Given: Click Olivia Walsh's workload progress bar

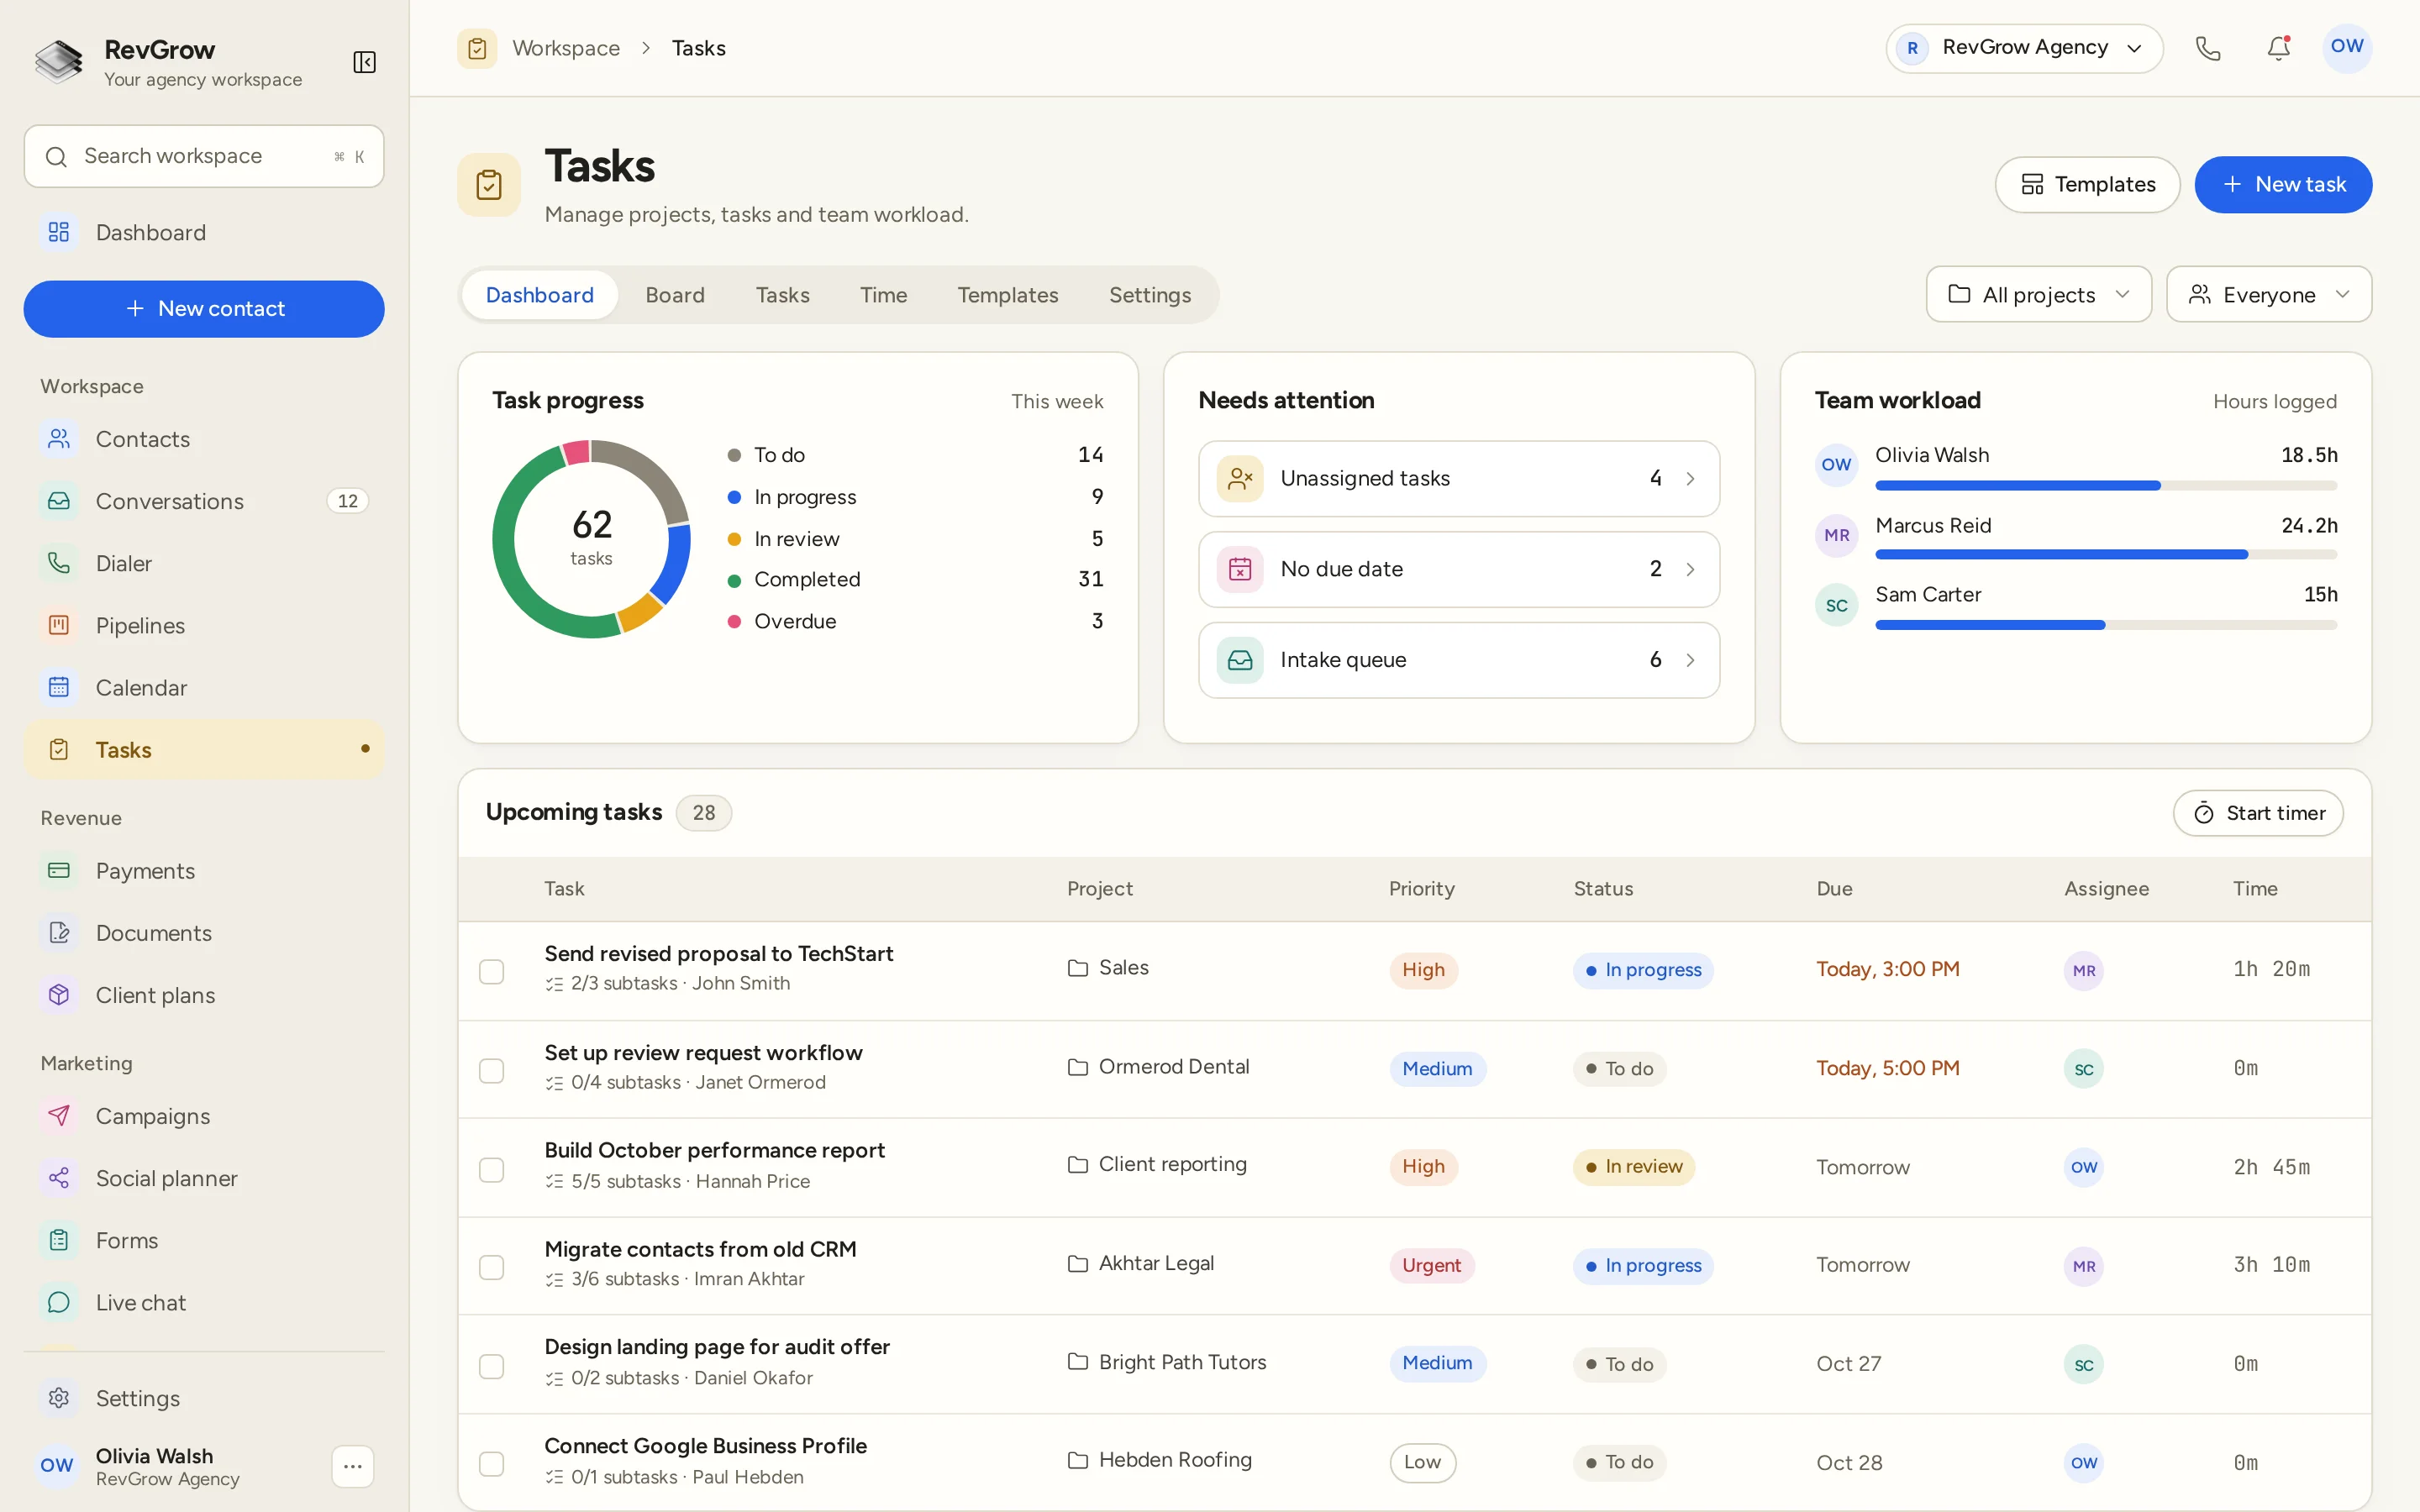Looking at the screenshot, I should [2106, 485].
